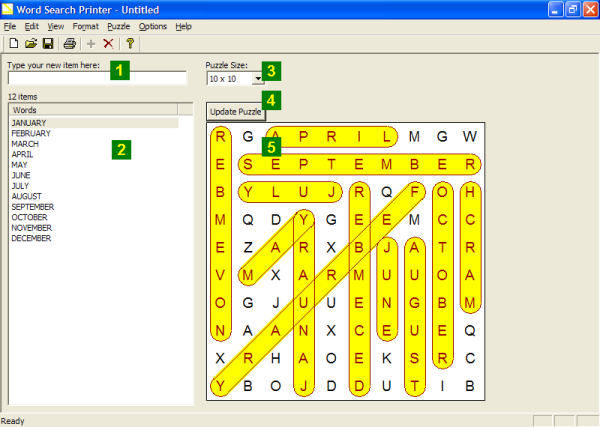The width and height of the screenshot is (600, 427).
Task: Open the Help menu
Action: (x=184, y=26)
